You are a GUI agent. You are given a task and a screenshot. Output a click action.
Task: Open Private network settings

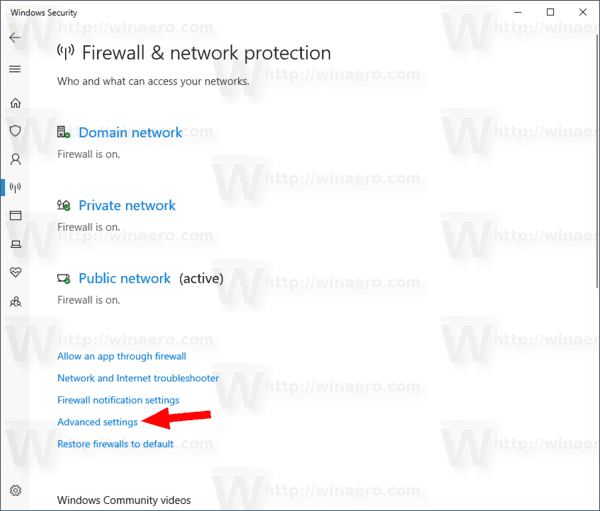pyautogui.click(x=127, y=206)
